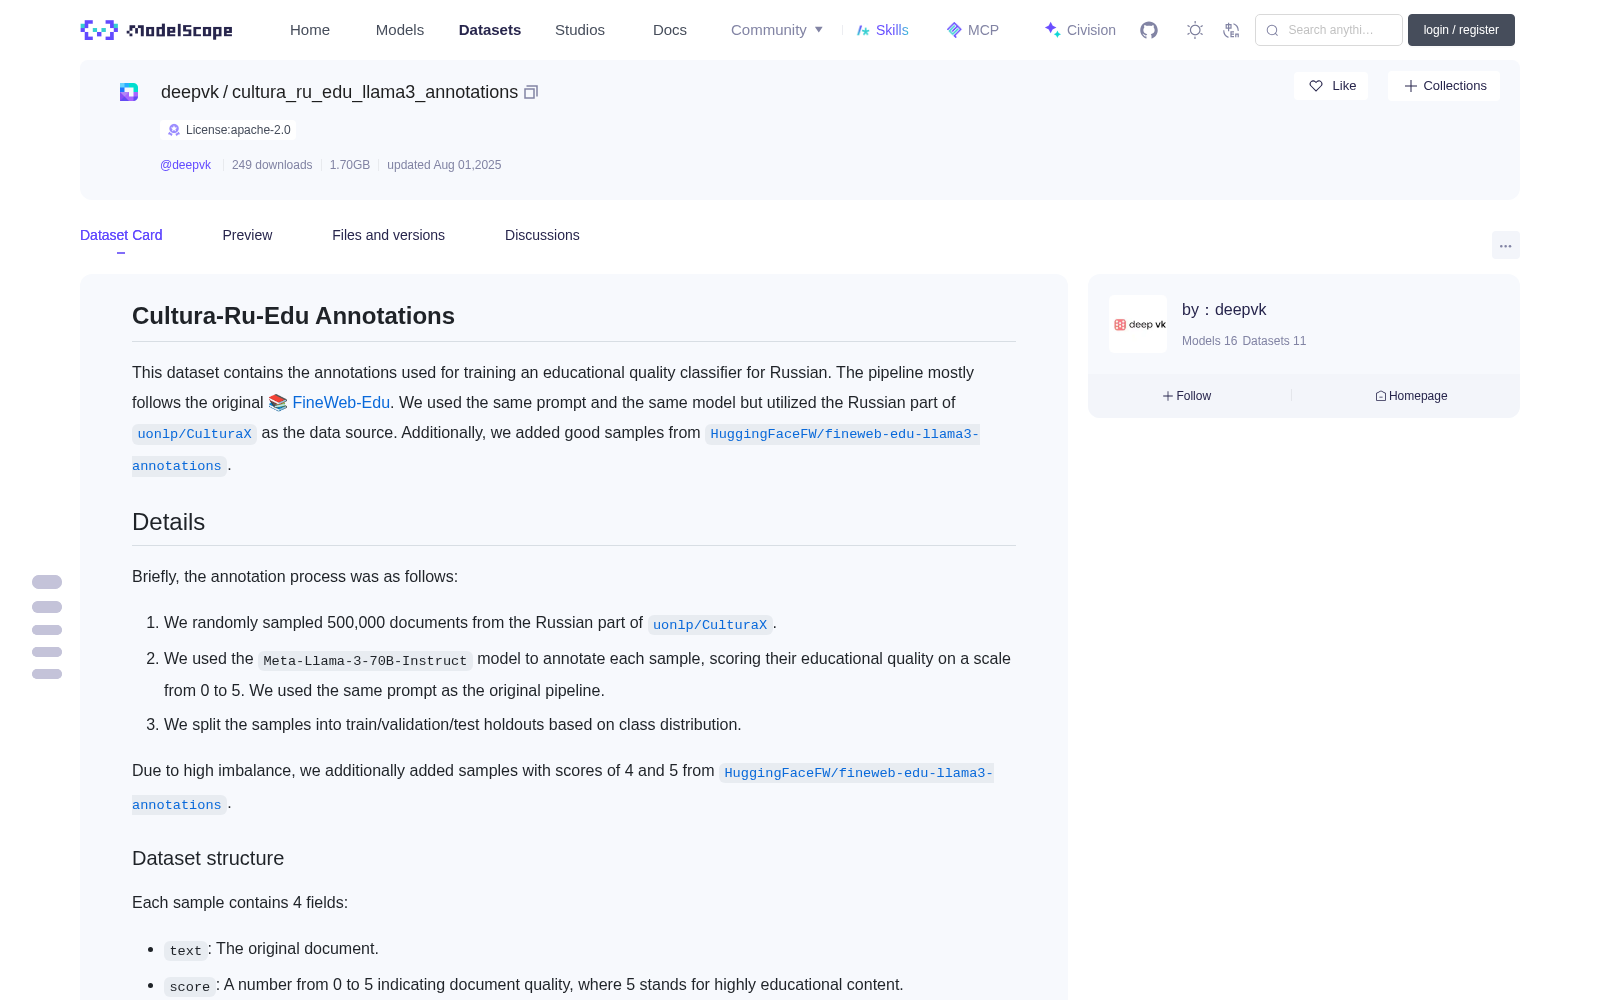
Task: Click 'updated Aug 01,2025' text
Action: pyautogui.click(x=444, y=165)
